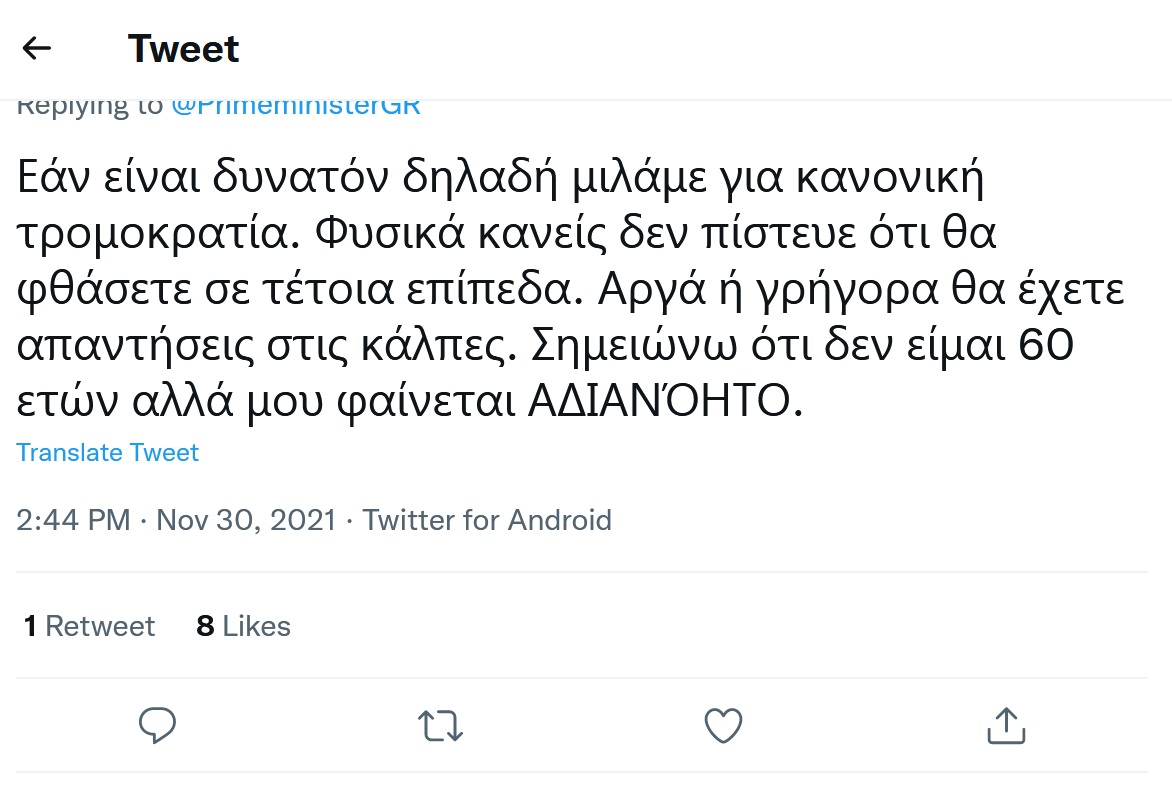Click the 'Replying to' label text
Viewport: 1172px width, 787px height.
90,106
